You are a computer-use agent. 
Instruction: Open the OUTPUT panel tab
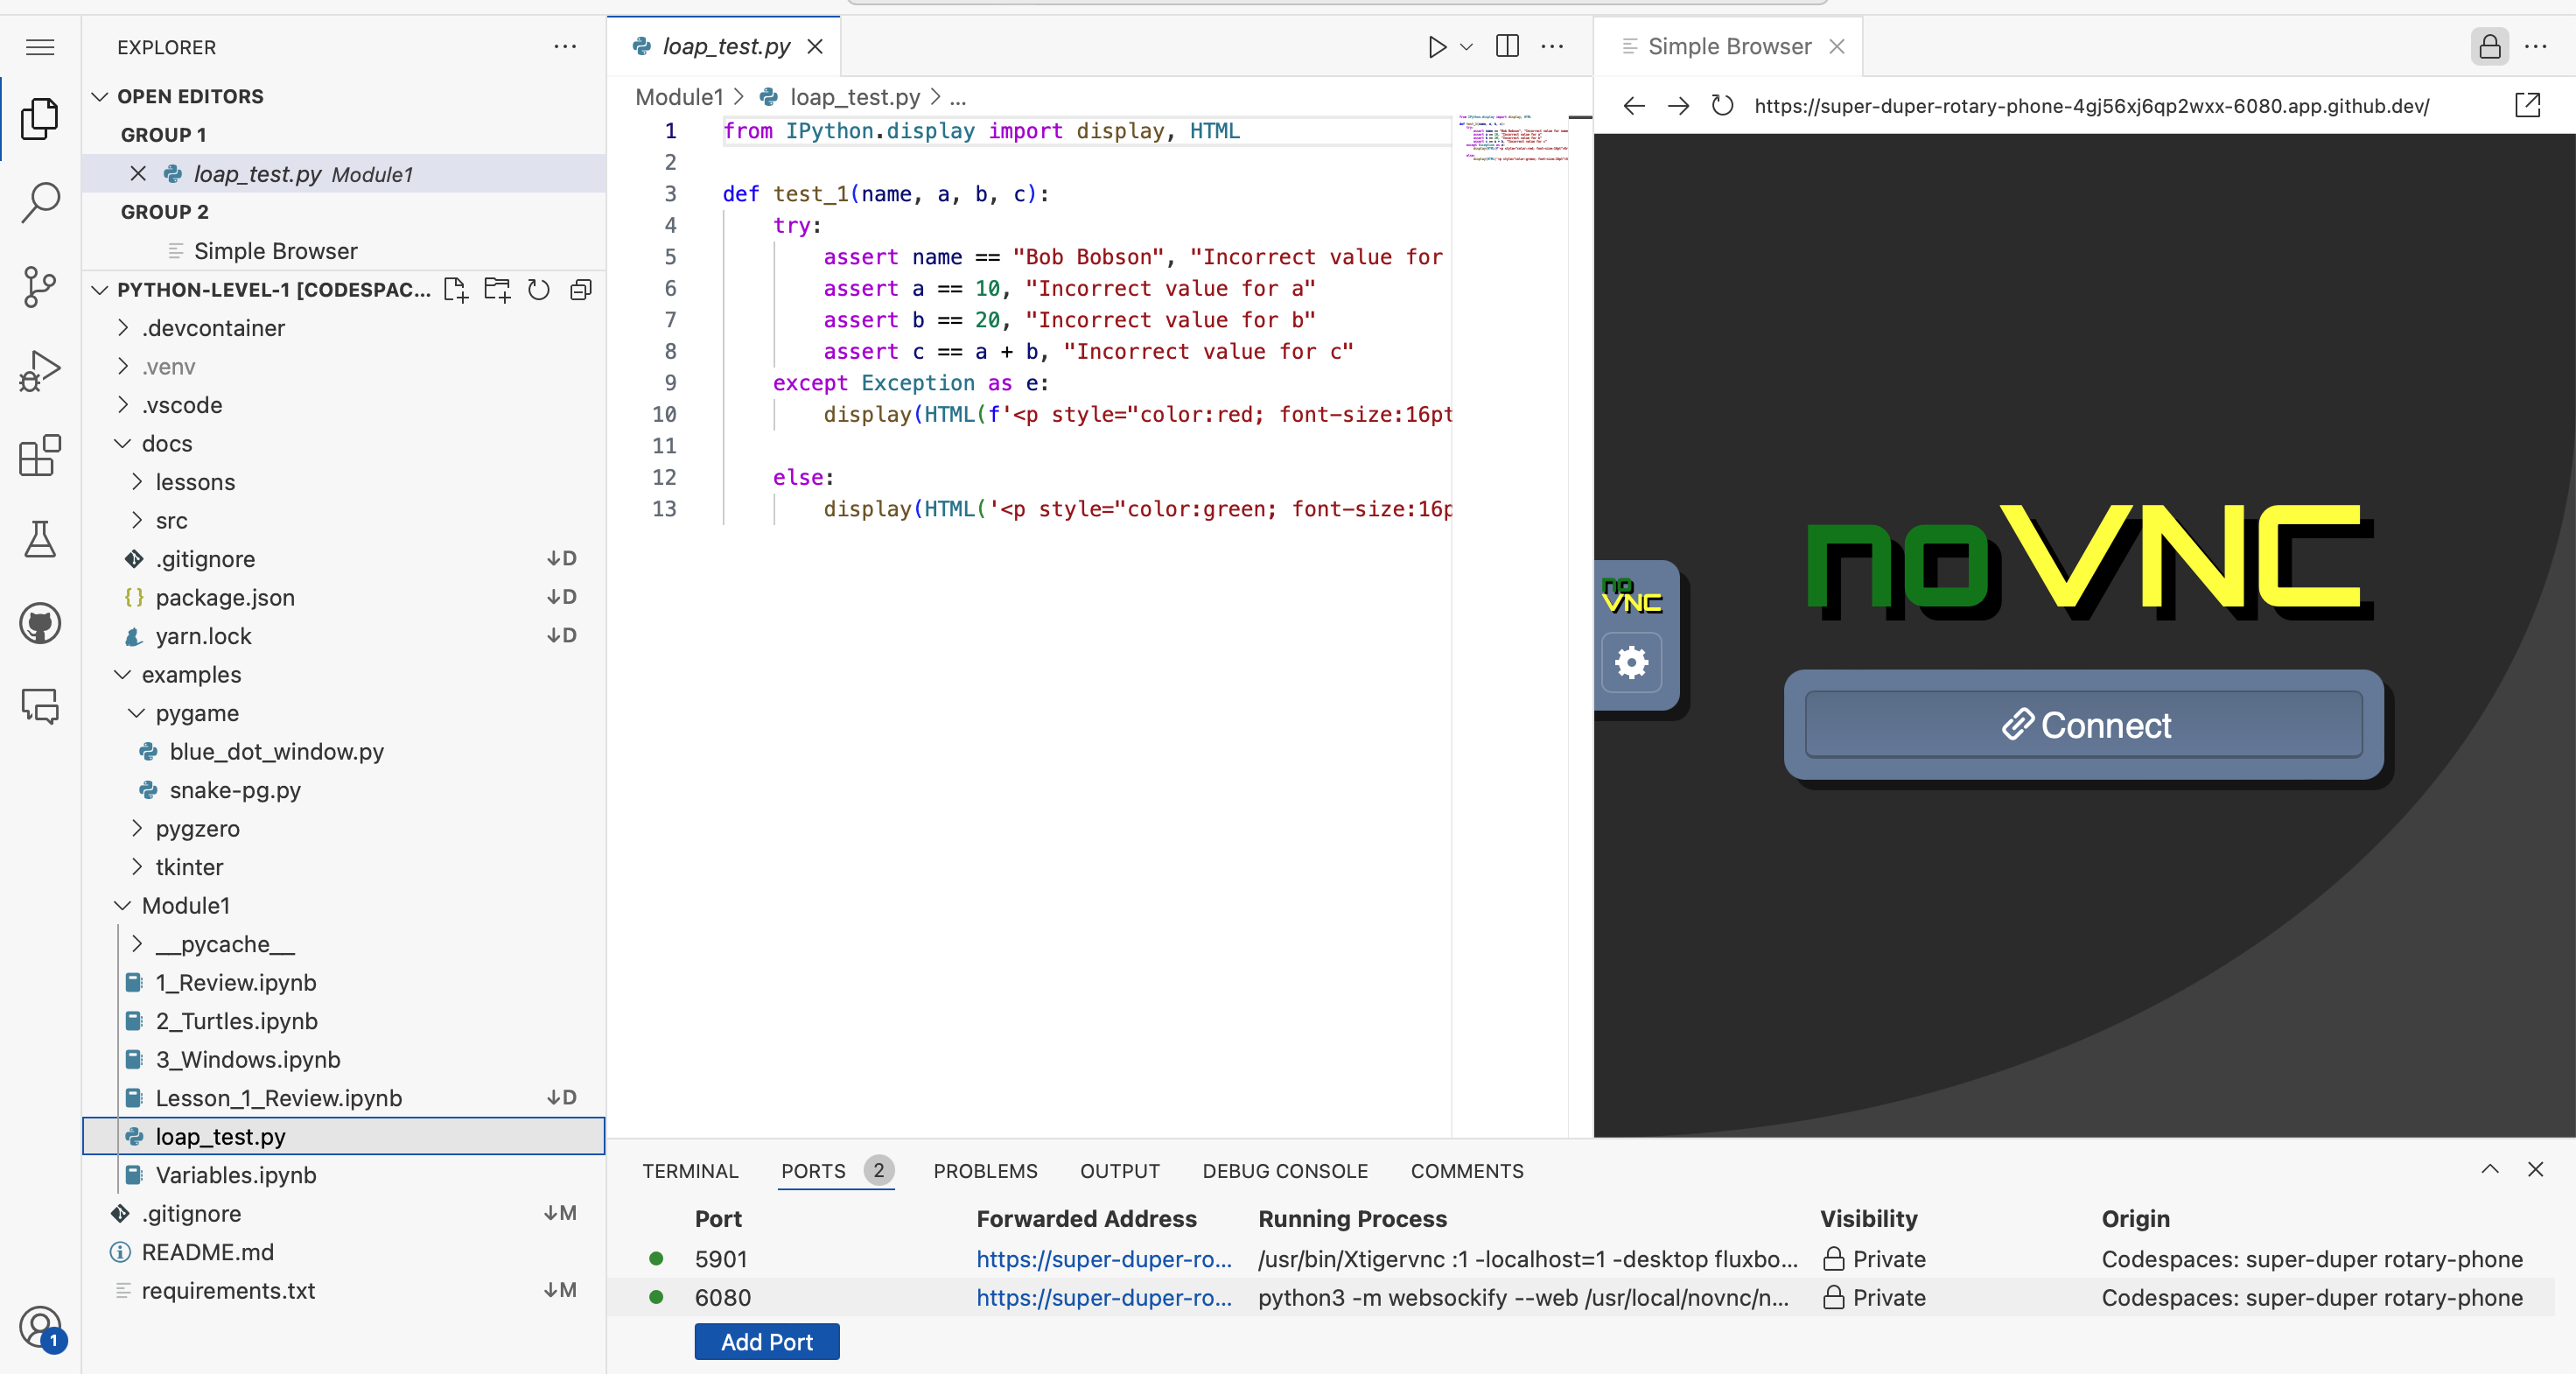point(1119,1171)
